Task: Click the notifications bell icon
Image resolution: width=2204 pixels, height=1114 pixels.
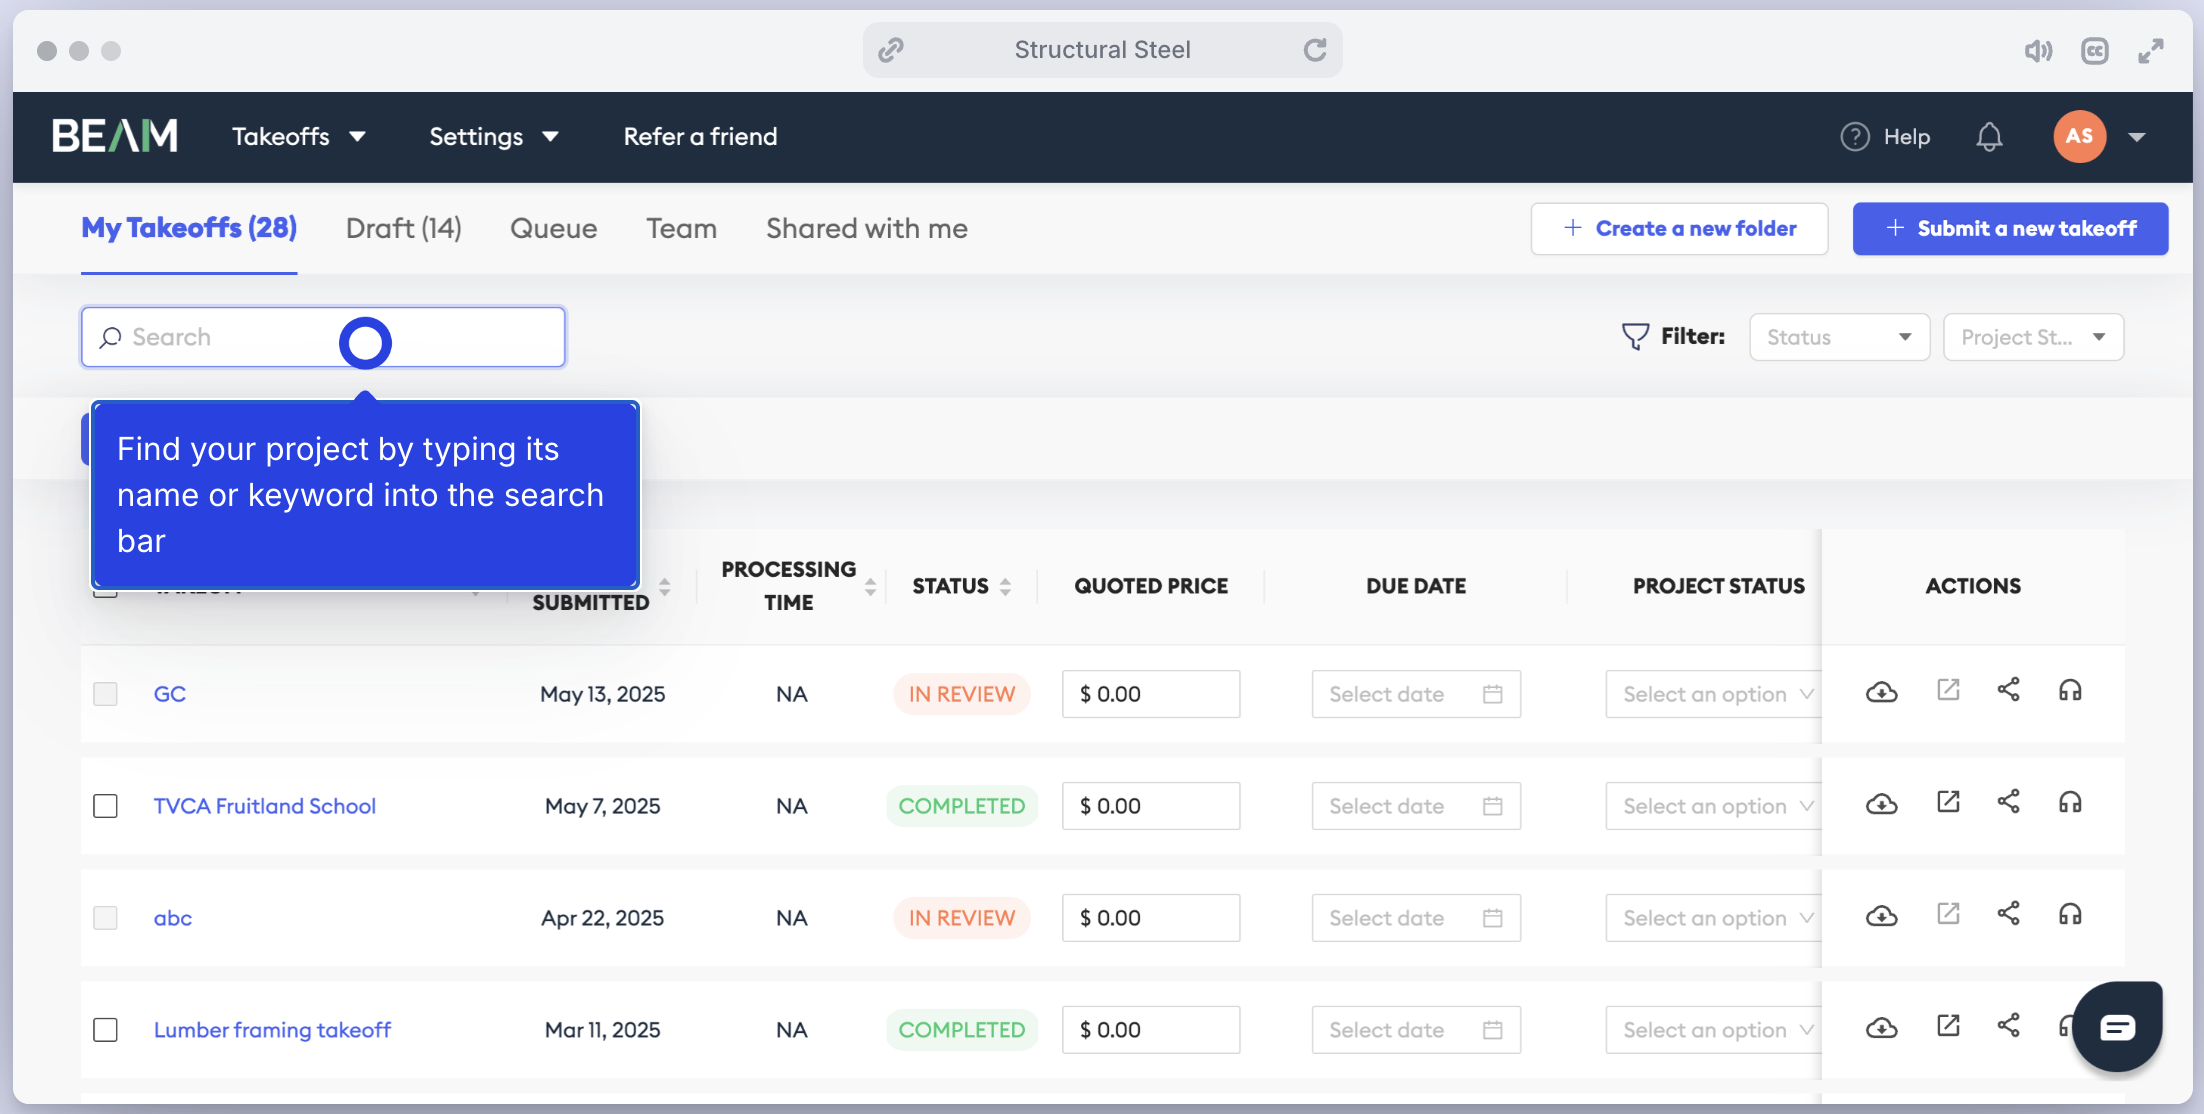Action: pos(1989,137)
